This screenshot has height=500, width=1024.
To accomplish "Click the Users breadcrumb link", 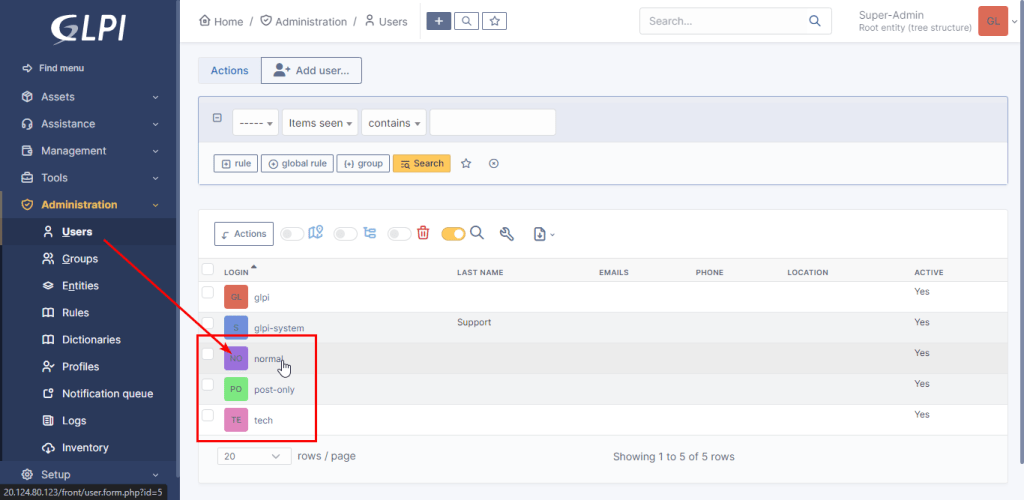I will pos(386,22).
